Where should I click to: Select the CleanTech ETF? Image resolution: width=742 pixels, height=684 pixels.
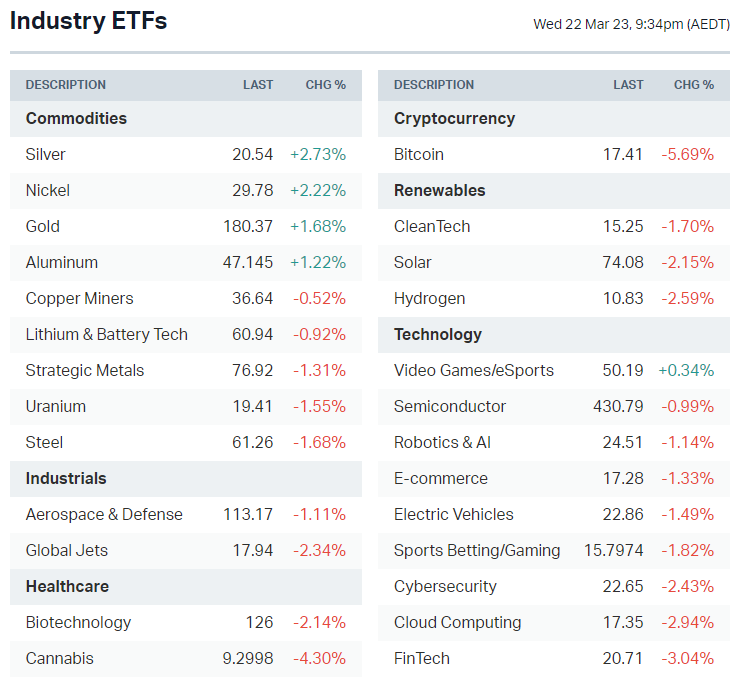[432, 226]
